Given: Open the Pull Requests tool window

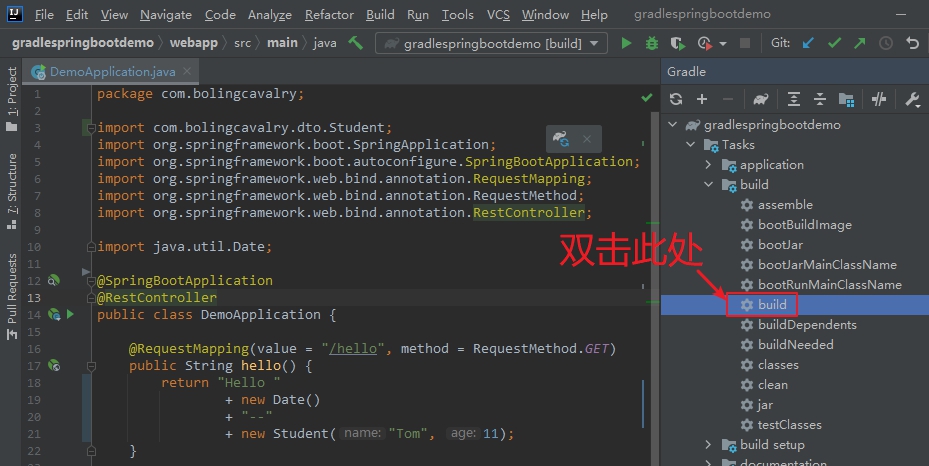Looking at the screenshot, I should click(12, 297).
